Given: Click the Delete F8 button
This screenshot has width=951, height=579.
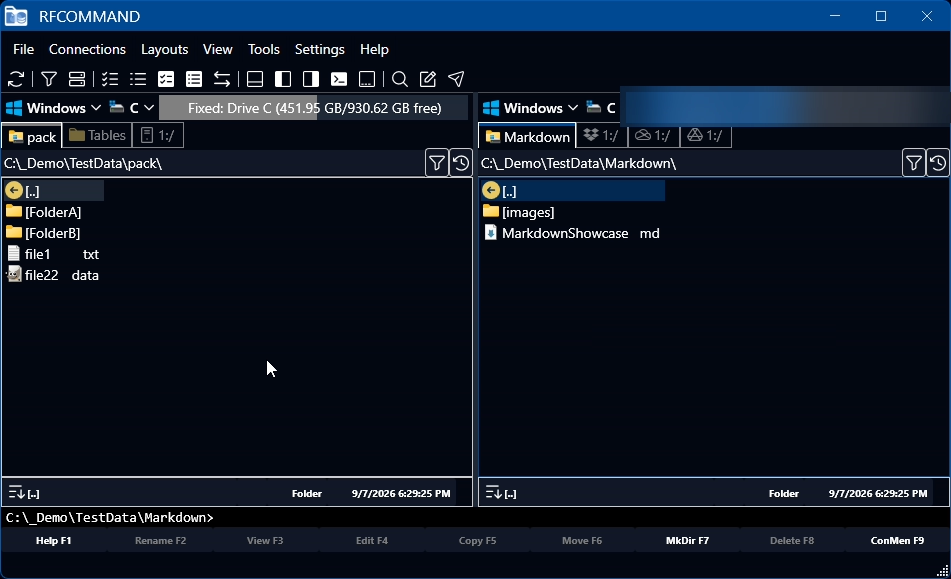Looking at the screenshot, I should (791, 540).
